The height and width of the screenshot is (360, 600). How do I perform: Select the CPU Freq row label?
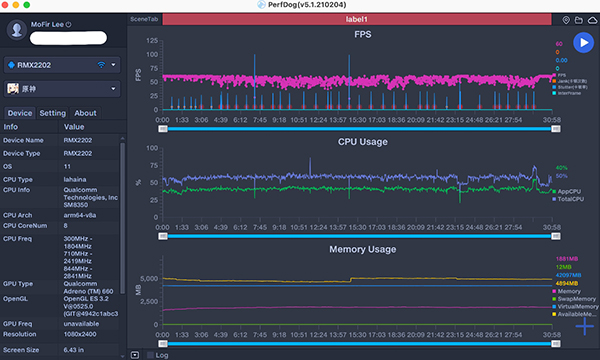pyautogui.click(x=18, y=239)
